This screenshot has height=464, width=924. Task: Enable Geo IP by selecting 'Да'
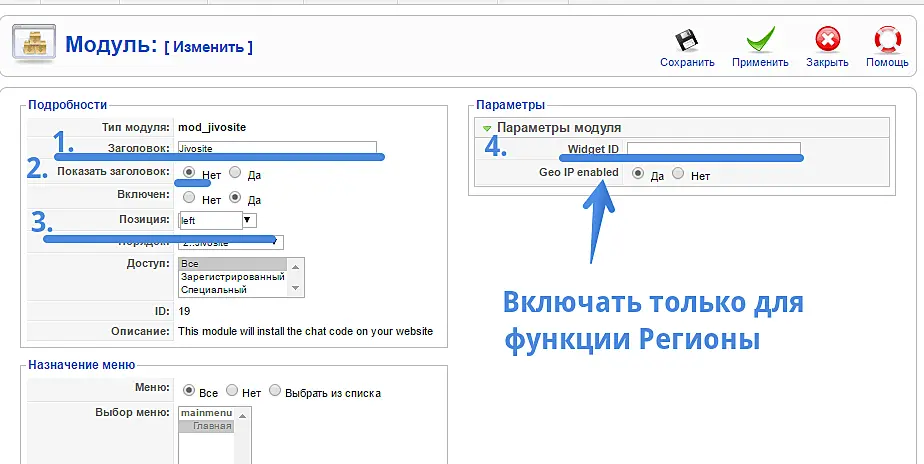pyautogui.click(x=638, y=174)
